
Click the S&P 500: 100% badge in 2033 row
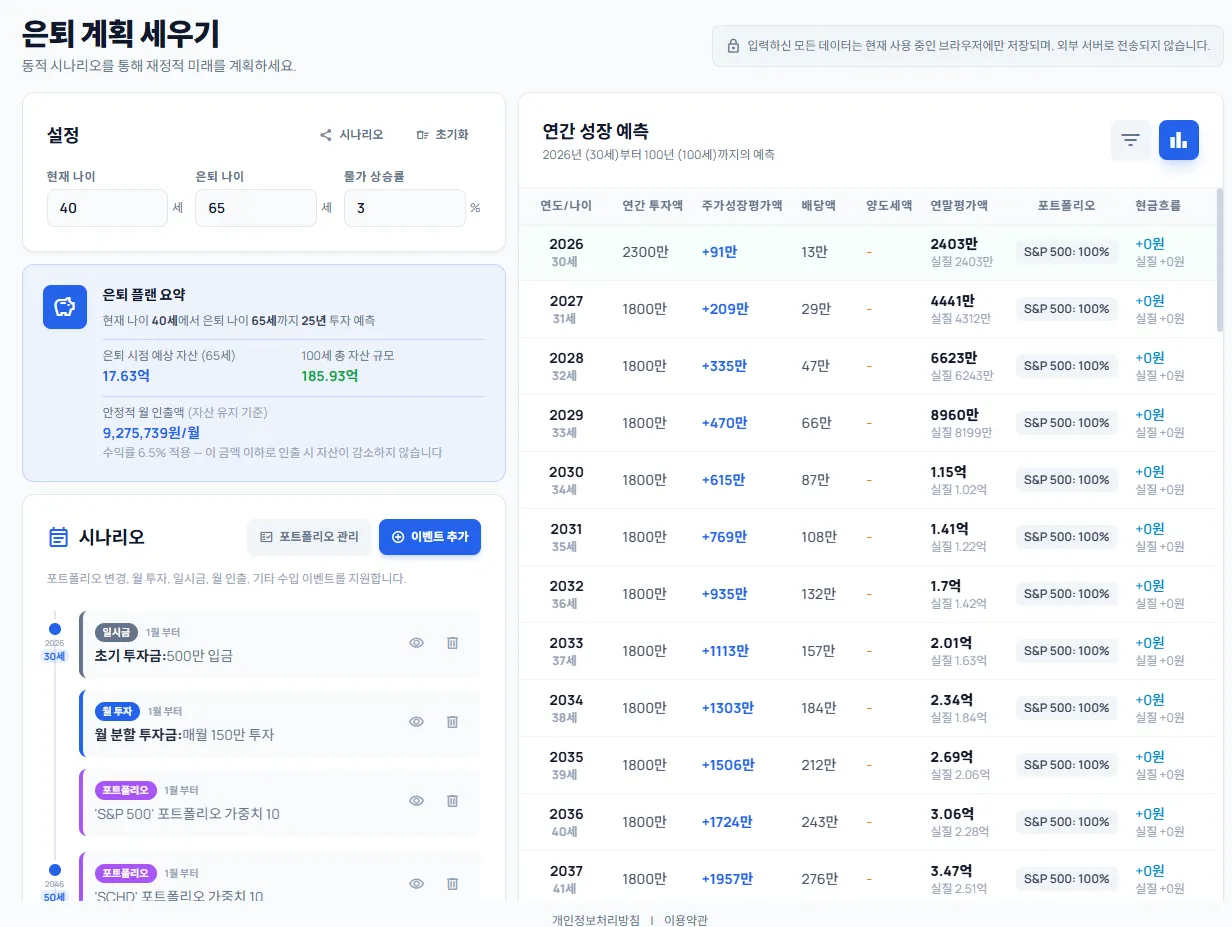(x=1066, y=651)
